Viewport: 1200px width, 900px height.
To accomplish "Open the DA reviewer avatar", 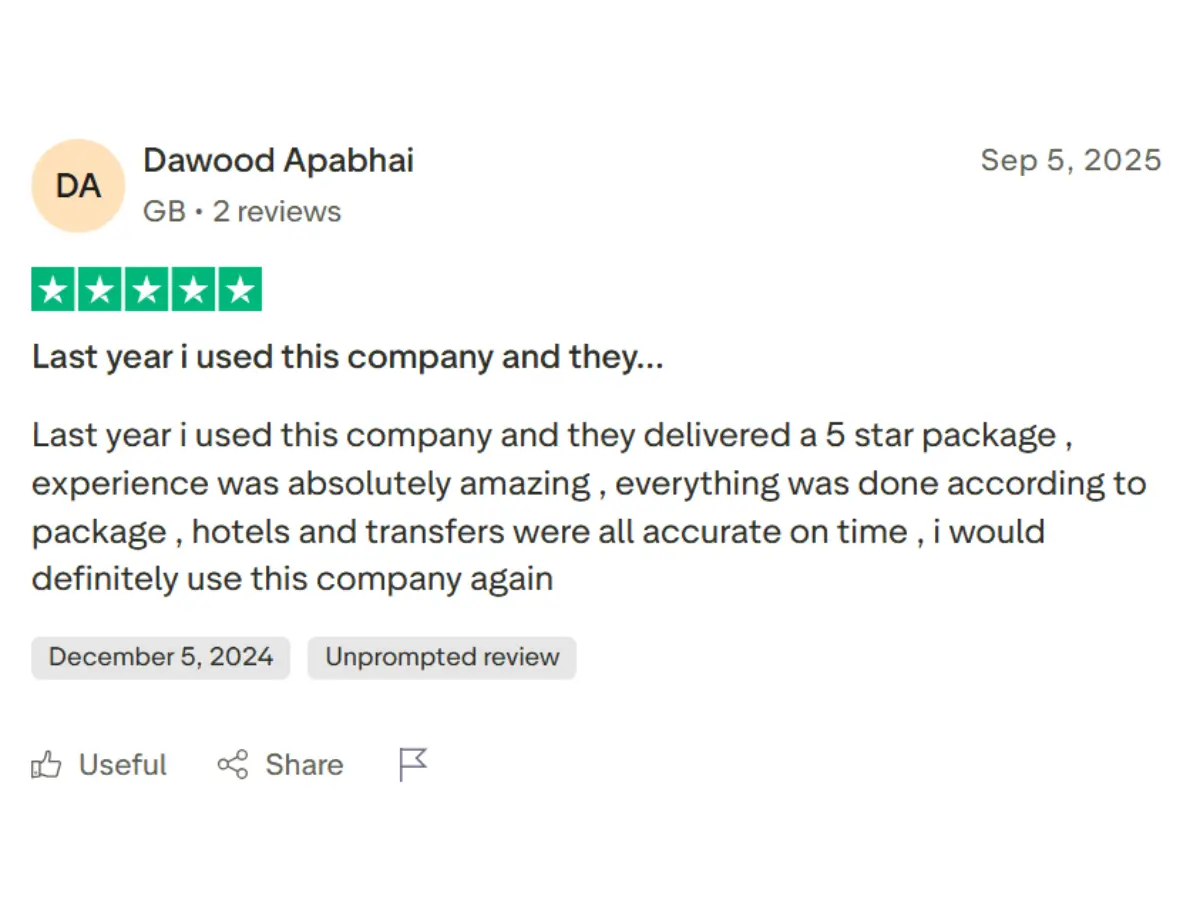I will coord(78,186).
